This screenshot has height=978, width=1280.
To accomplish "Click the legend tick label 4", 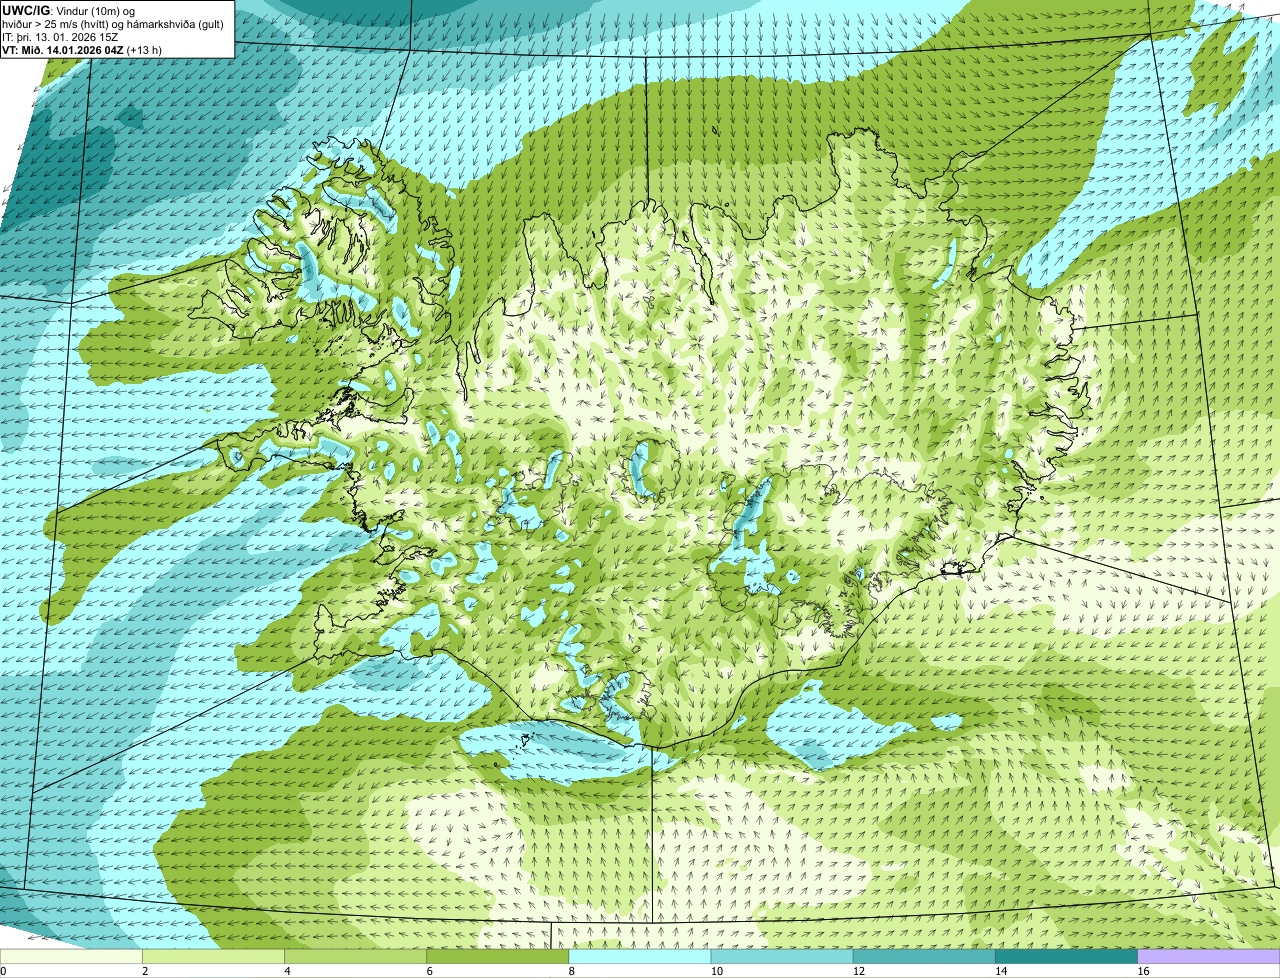I will click(x=288, y=972).
